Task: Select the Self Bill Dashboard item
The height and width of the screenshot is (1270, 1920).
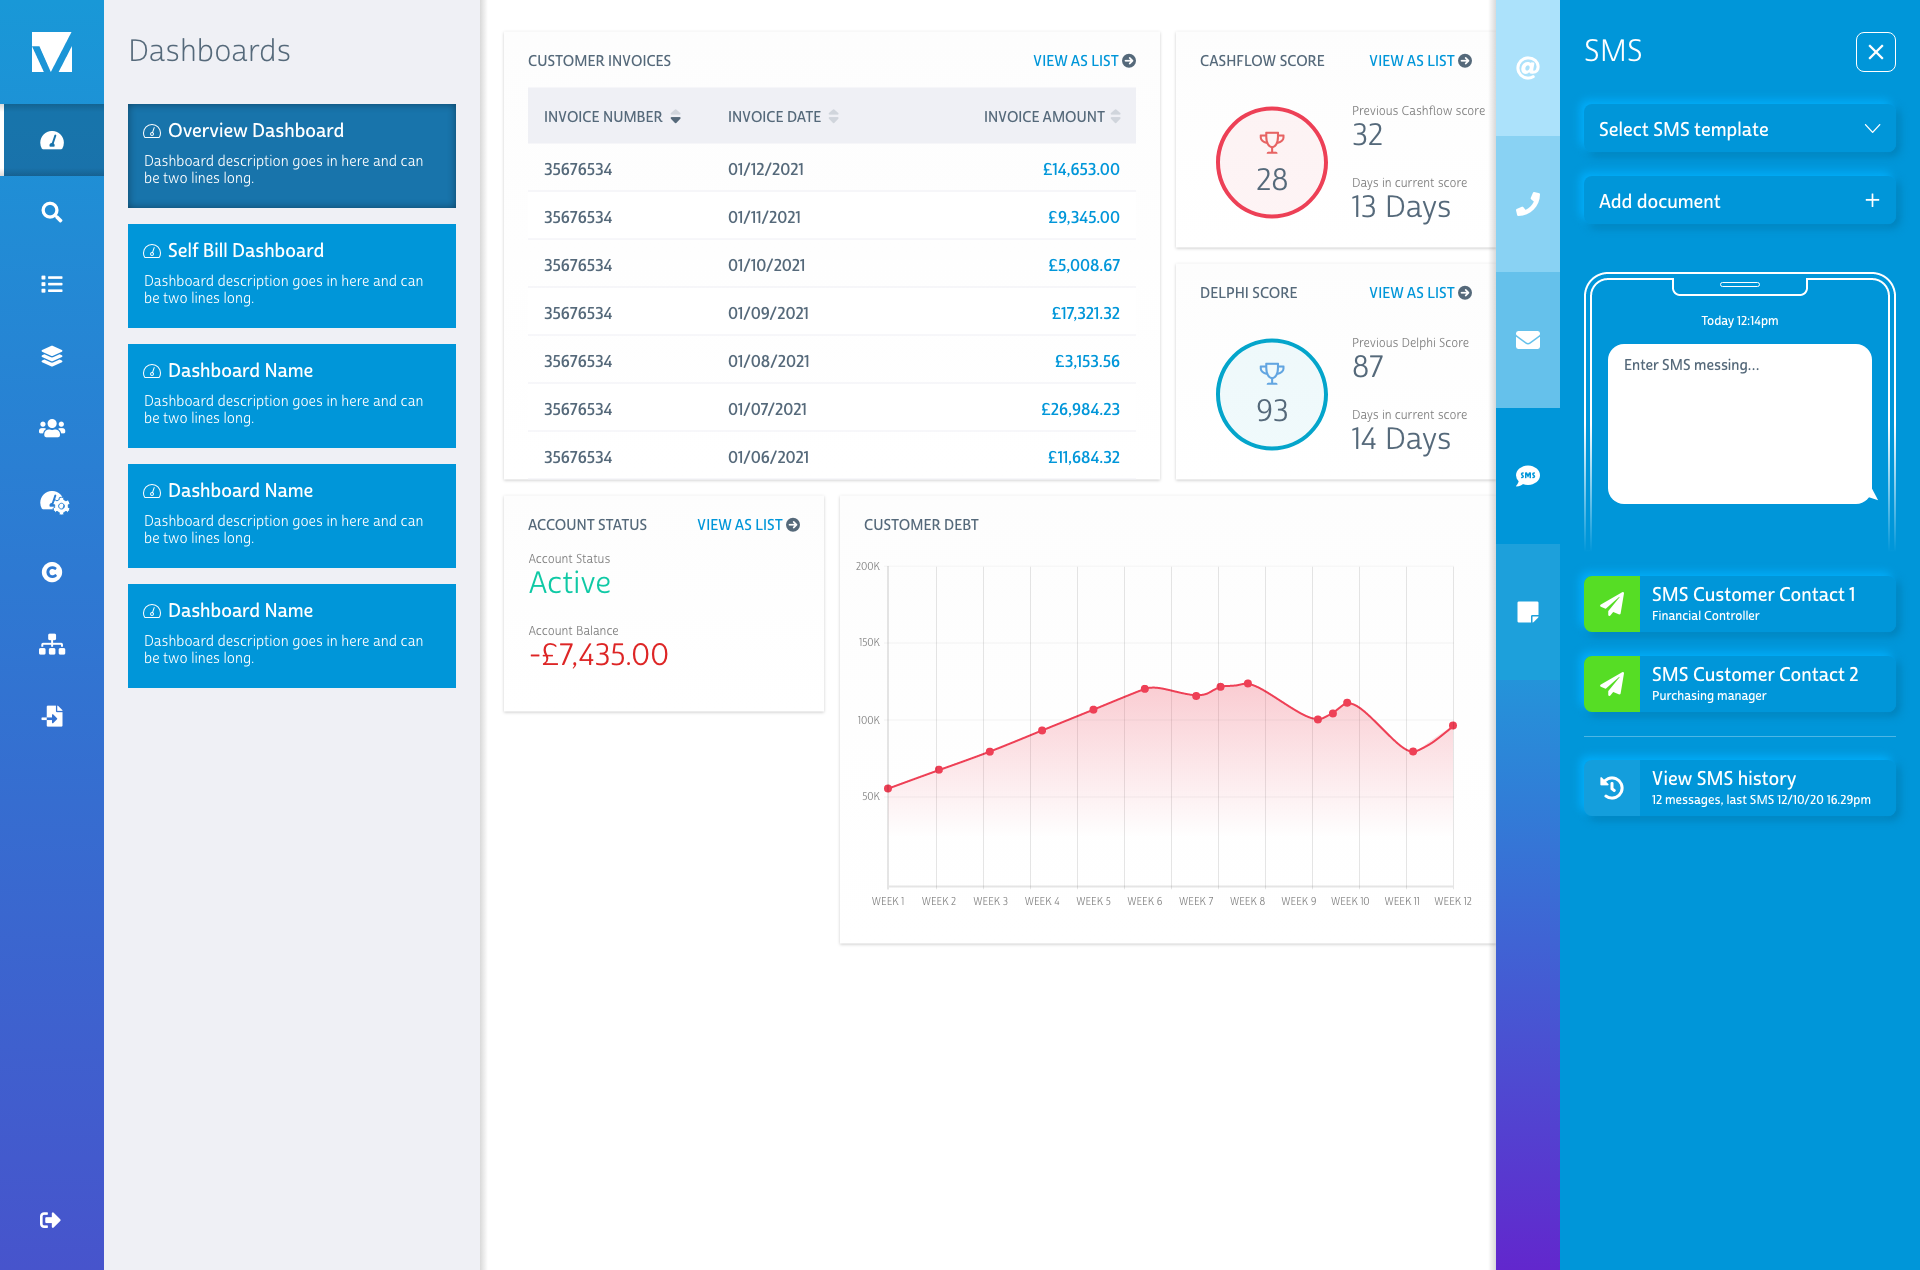Action: [291, 275]
